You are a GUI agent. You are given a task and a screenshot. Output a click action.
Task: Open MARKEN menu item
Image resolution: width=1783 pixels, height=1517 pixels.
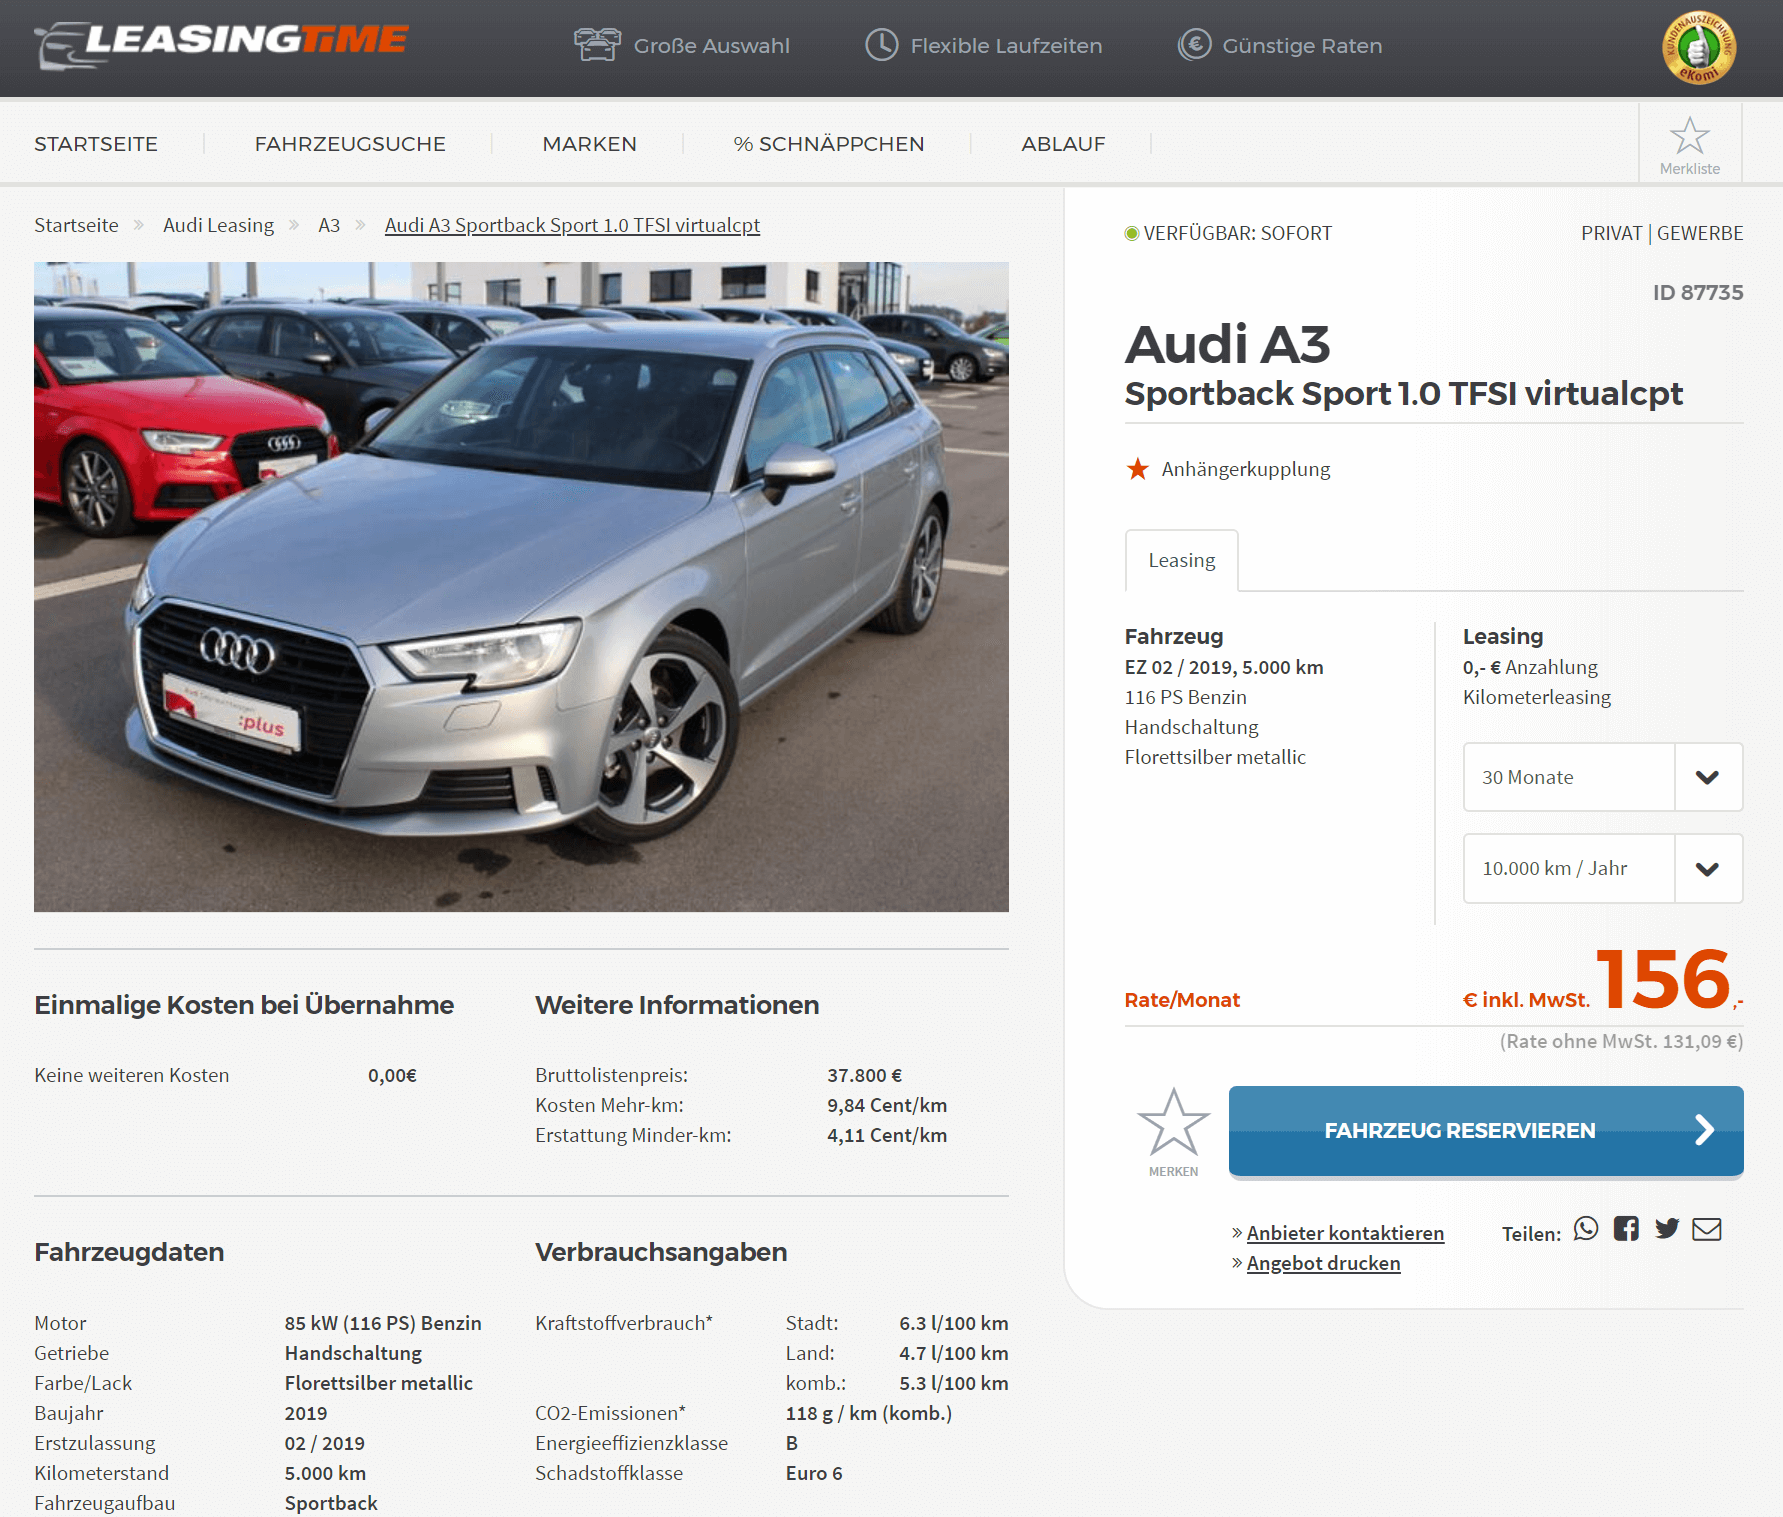click(589, 144)
